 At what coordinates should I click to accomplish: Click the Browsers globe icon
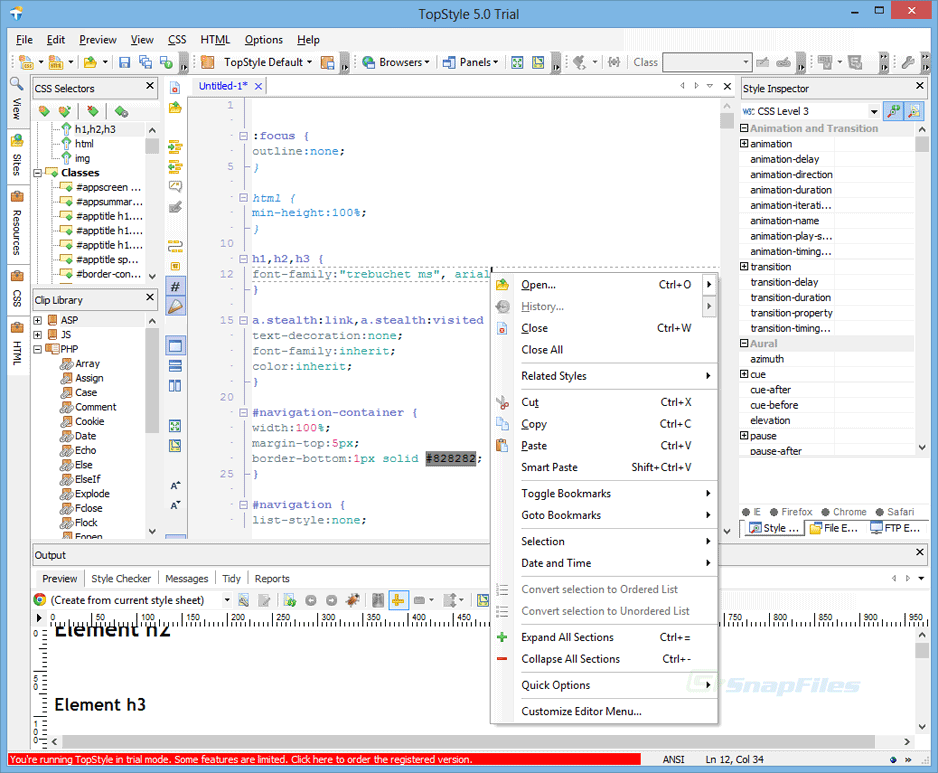pos(368,62)
